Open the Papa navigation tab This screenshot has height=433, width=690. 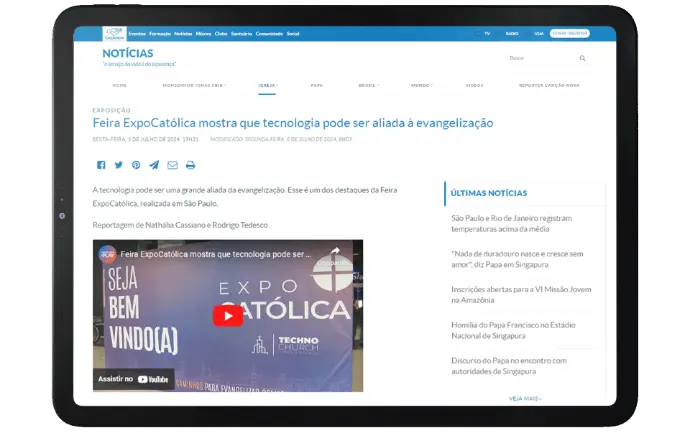pos(317,85)
